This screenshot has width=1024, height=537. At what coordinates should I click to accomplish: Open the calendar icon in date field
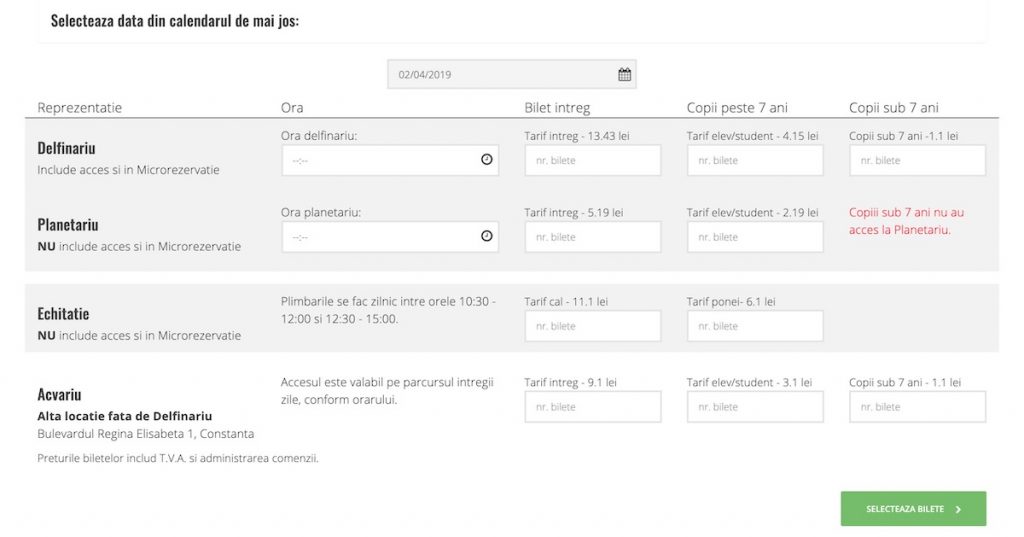coord(624,74)
